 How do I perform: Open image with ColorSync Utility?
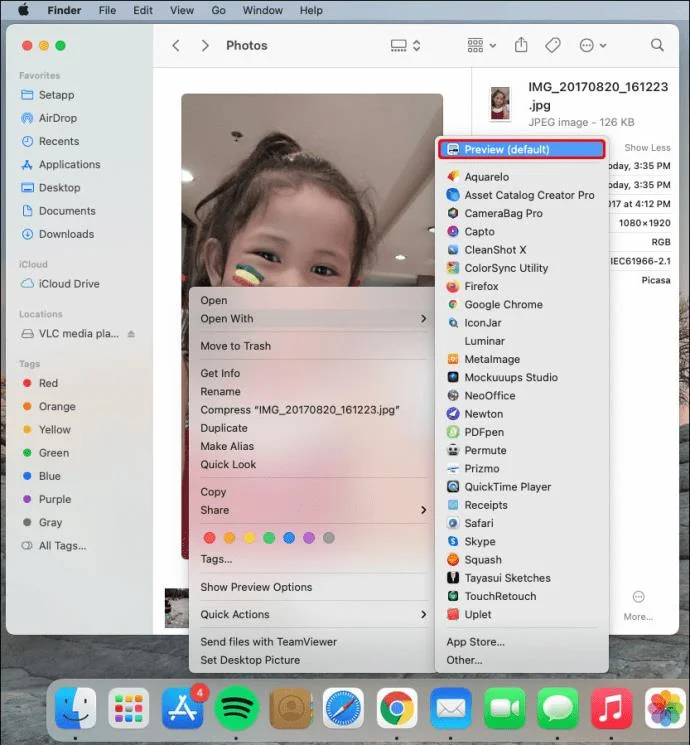[x=521, y=268]
